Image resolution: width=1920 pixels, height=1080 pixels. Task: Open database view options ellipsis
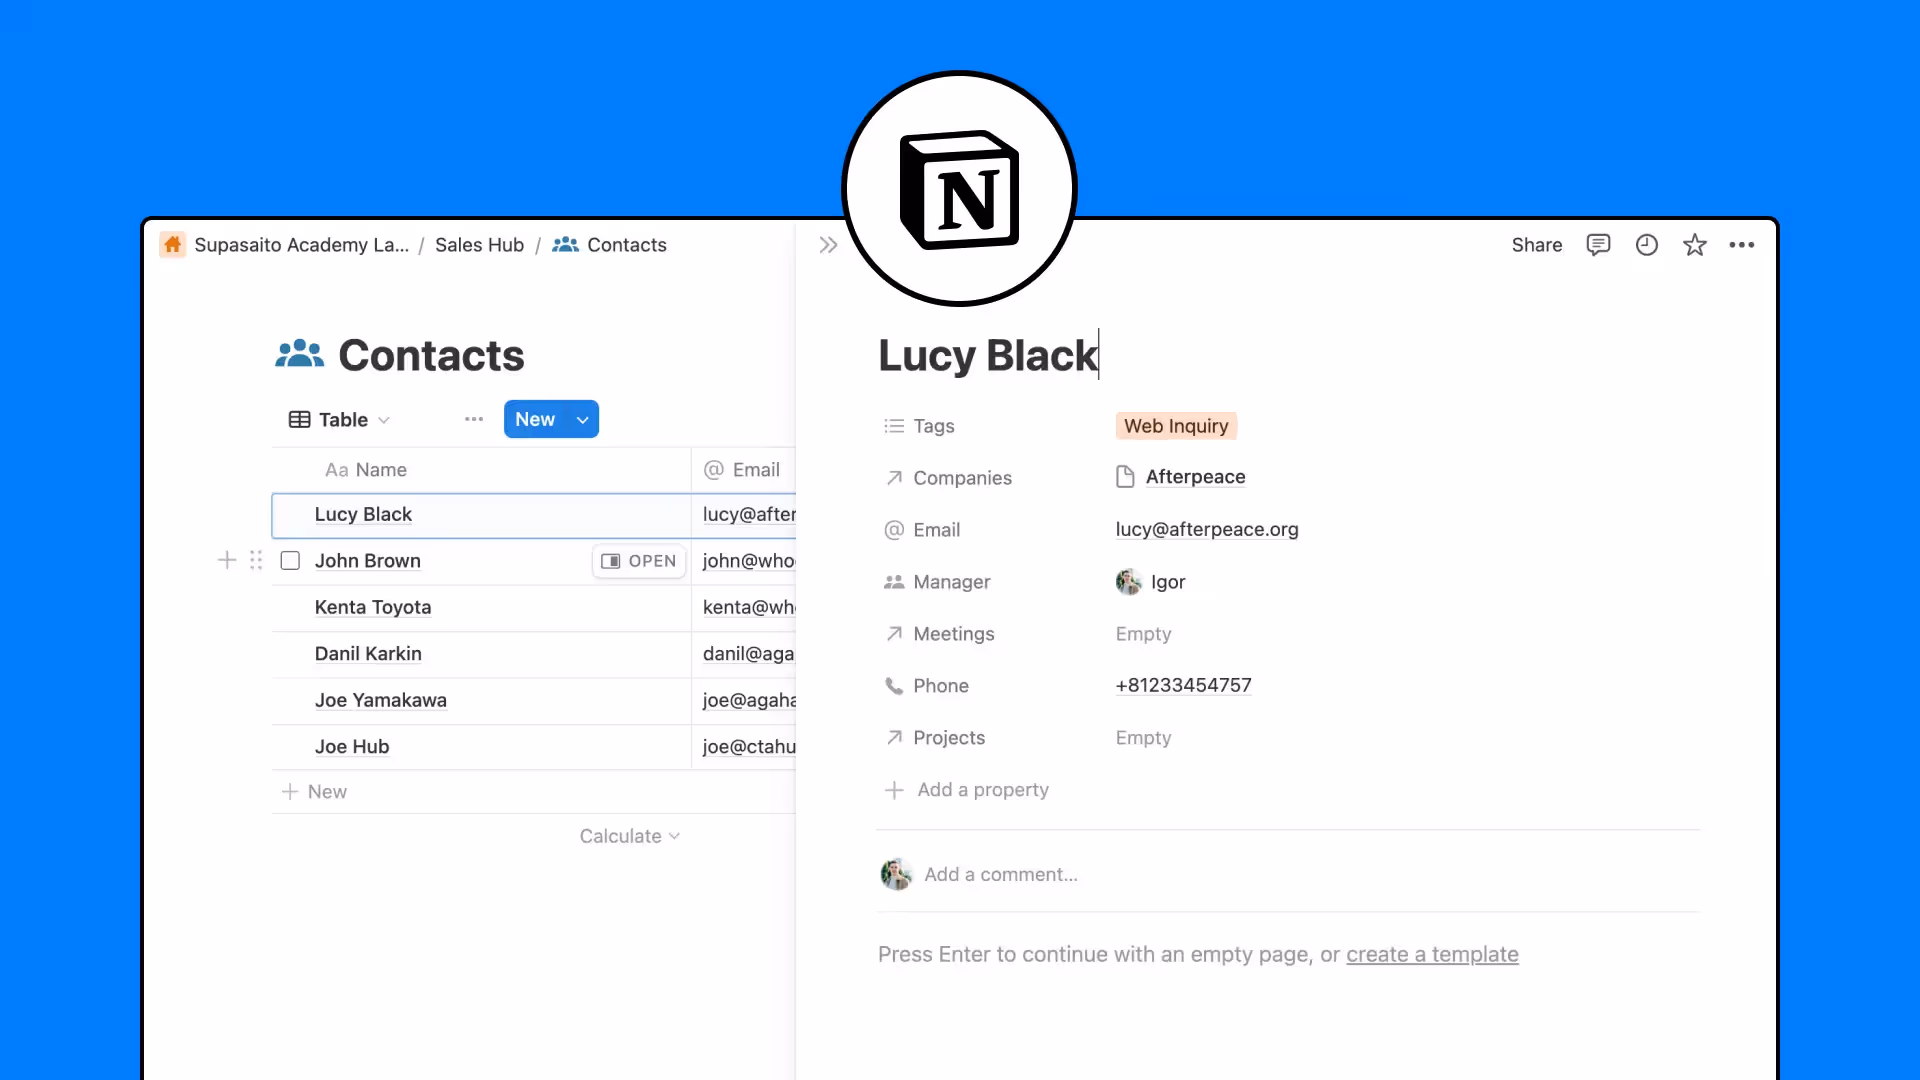click(x=474, y=419)
